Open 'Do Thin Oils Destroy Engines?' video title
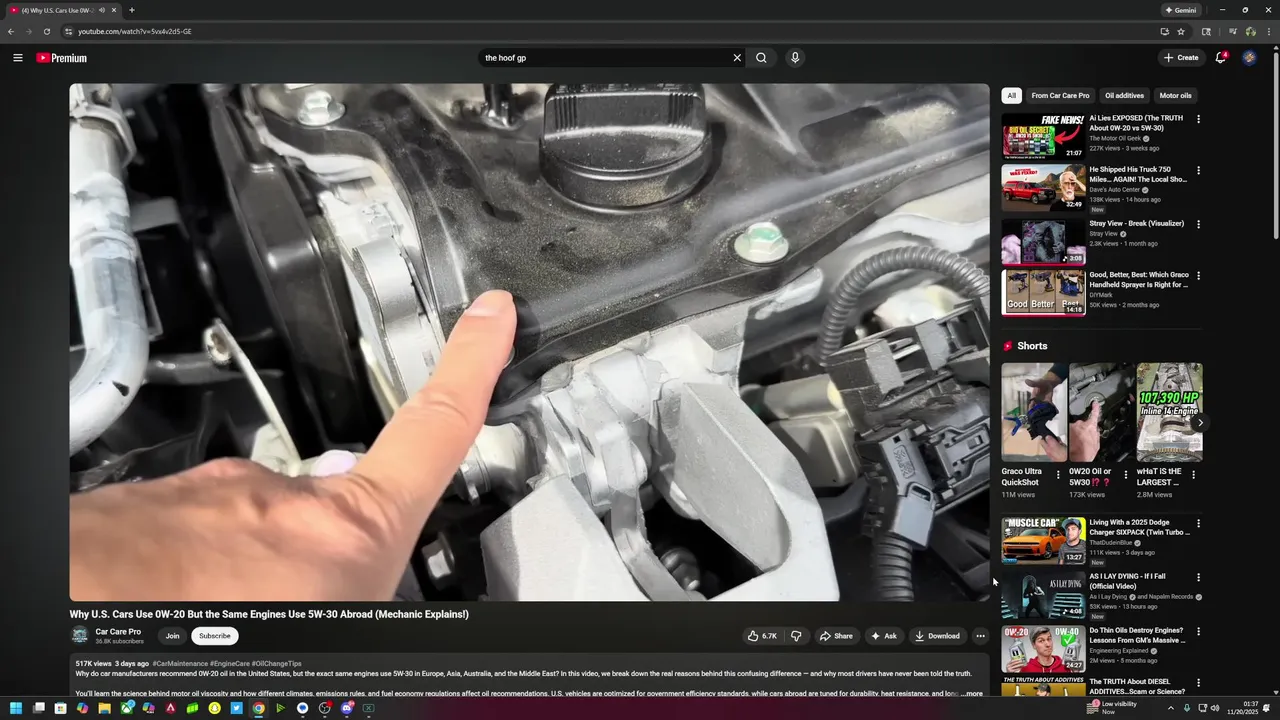This screenshot has height=720, width=1280. (1137, 636)
